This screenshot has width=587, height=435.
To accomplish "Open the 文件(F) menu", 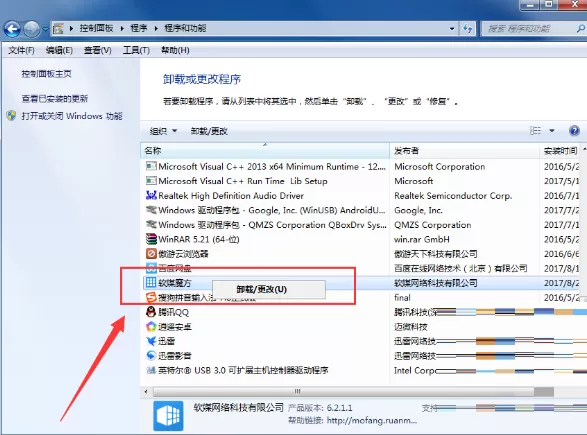I will [x=21, y=50].
